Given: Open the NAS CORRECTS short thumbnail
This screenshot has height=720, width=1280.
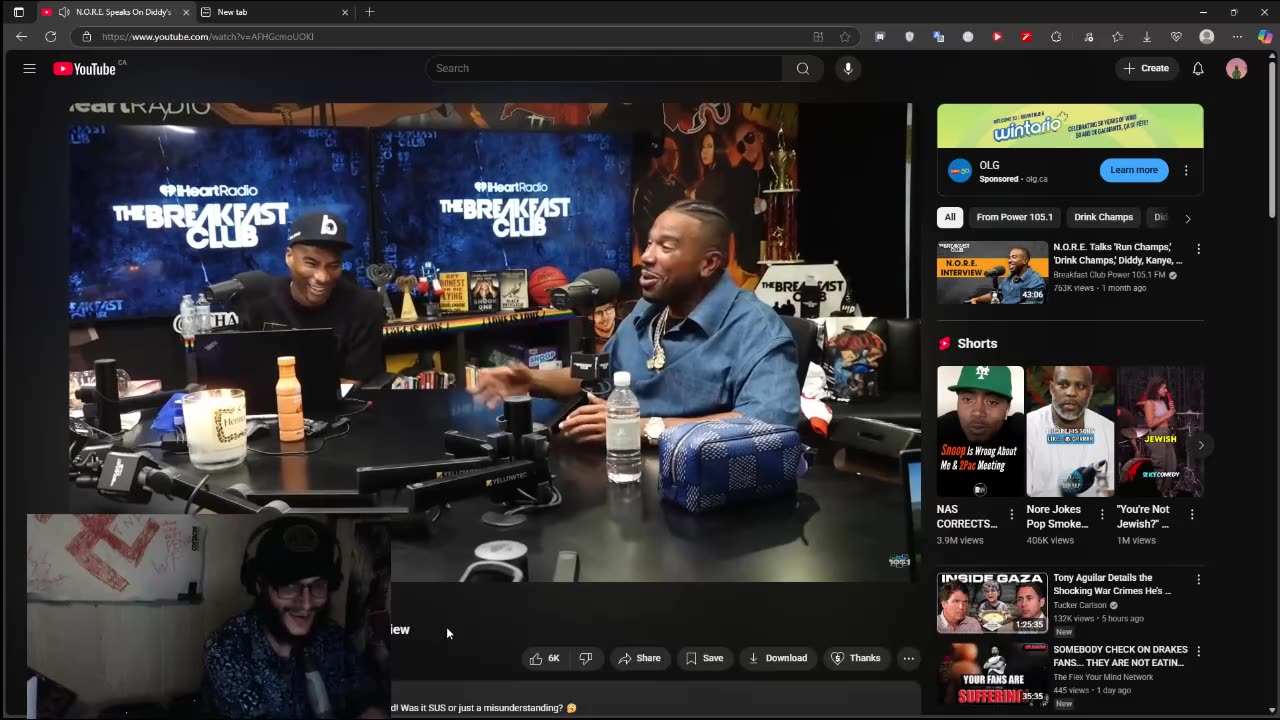Looking at the screenshot, I should pyautogui.click(x=980, y=431).
